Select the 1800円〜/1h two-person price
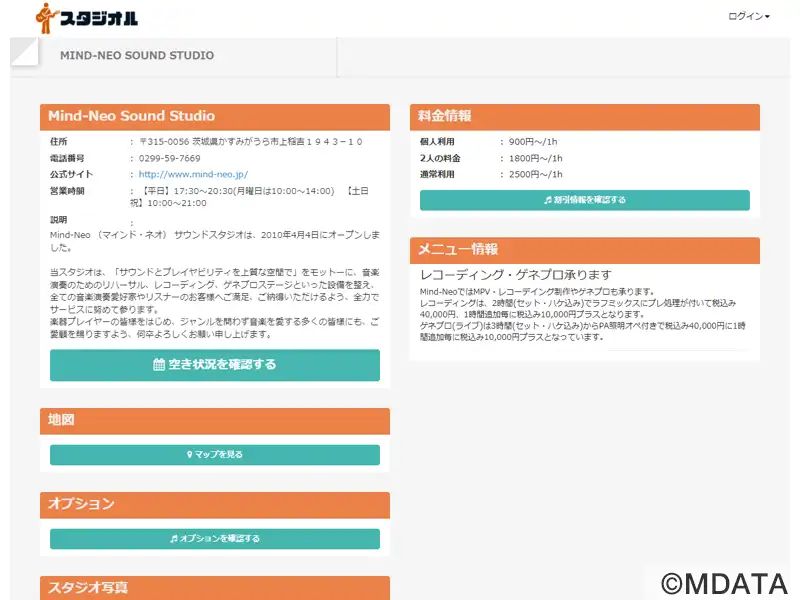Viewport: 800px width, 600px height. [x=536, y=159]
